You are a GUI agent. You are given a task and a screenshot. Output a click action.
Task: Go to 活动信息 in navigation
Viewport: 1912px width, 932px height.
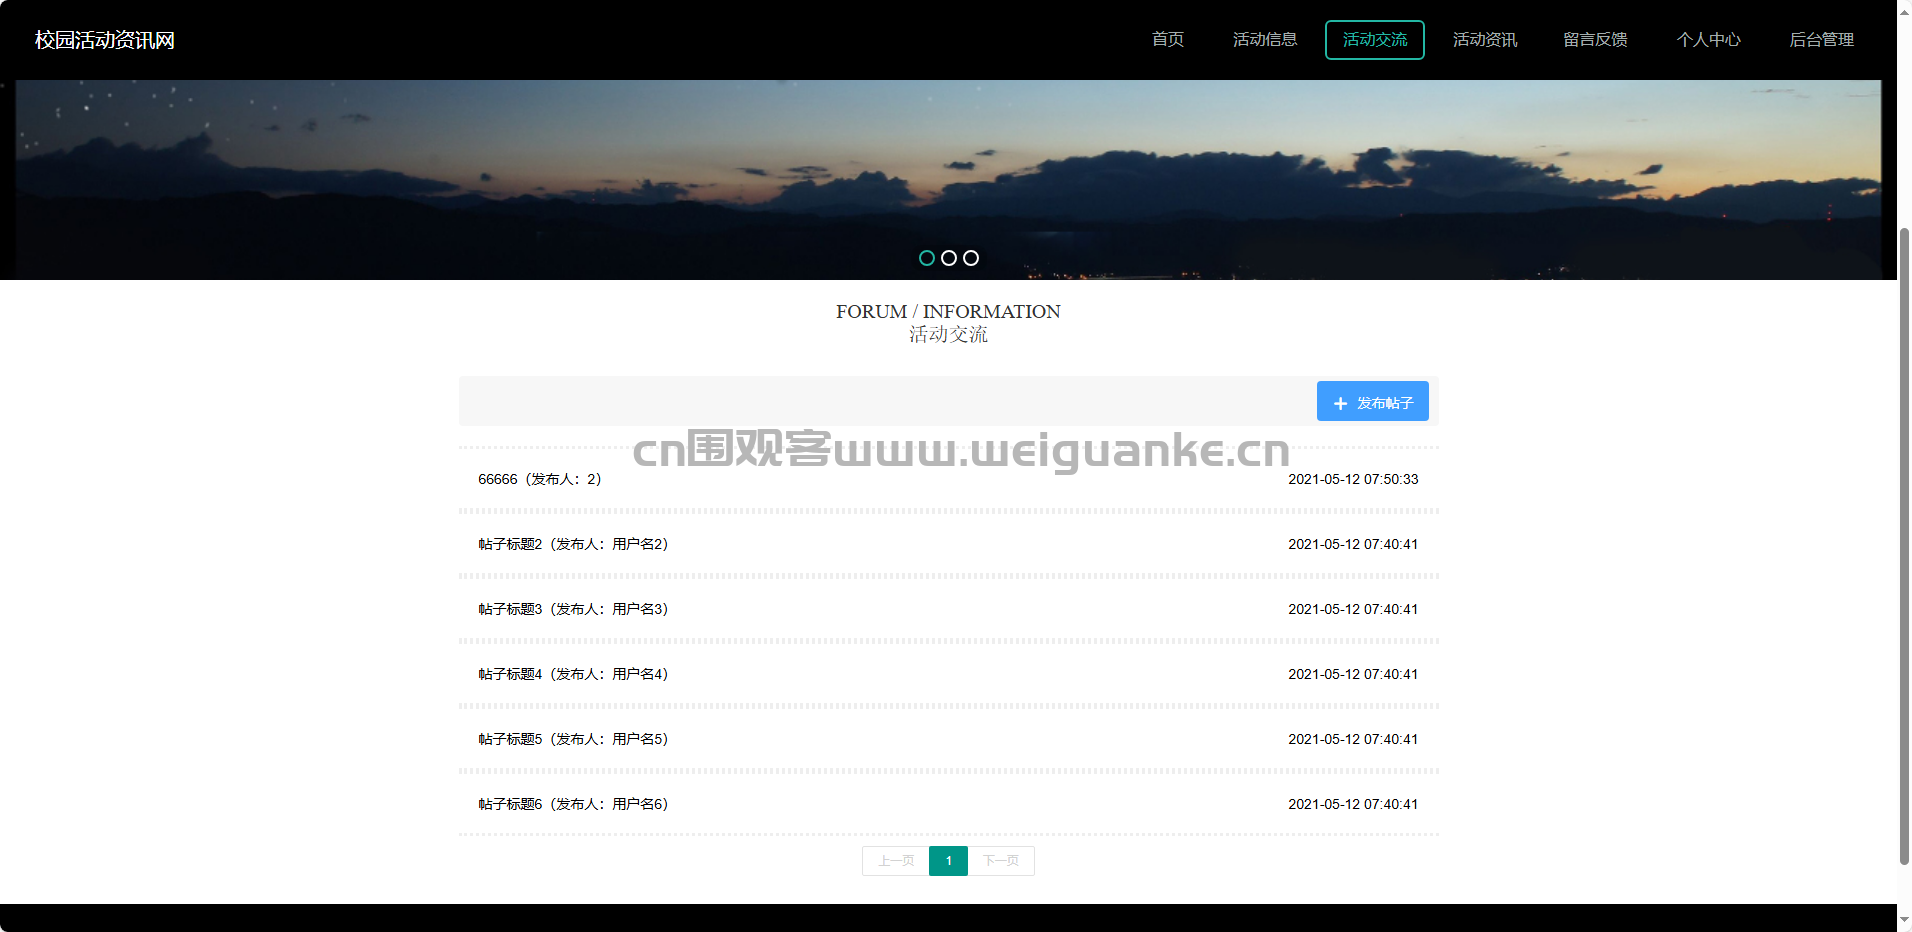1265,40
